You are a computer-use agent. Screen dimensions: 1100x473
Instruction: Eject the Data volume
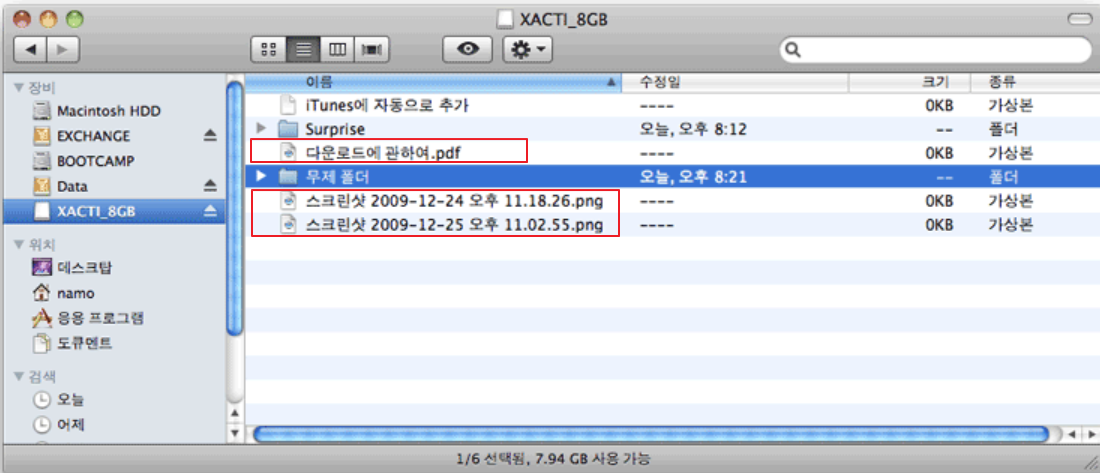pyautogui.click(x=210, y=187)
